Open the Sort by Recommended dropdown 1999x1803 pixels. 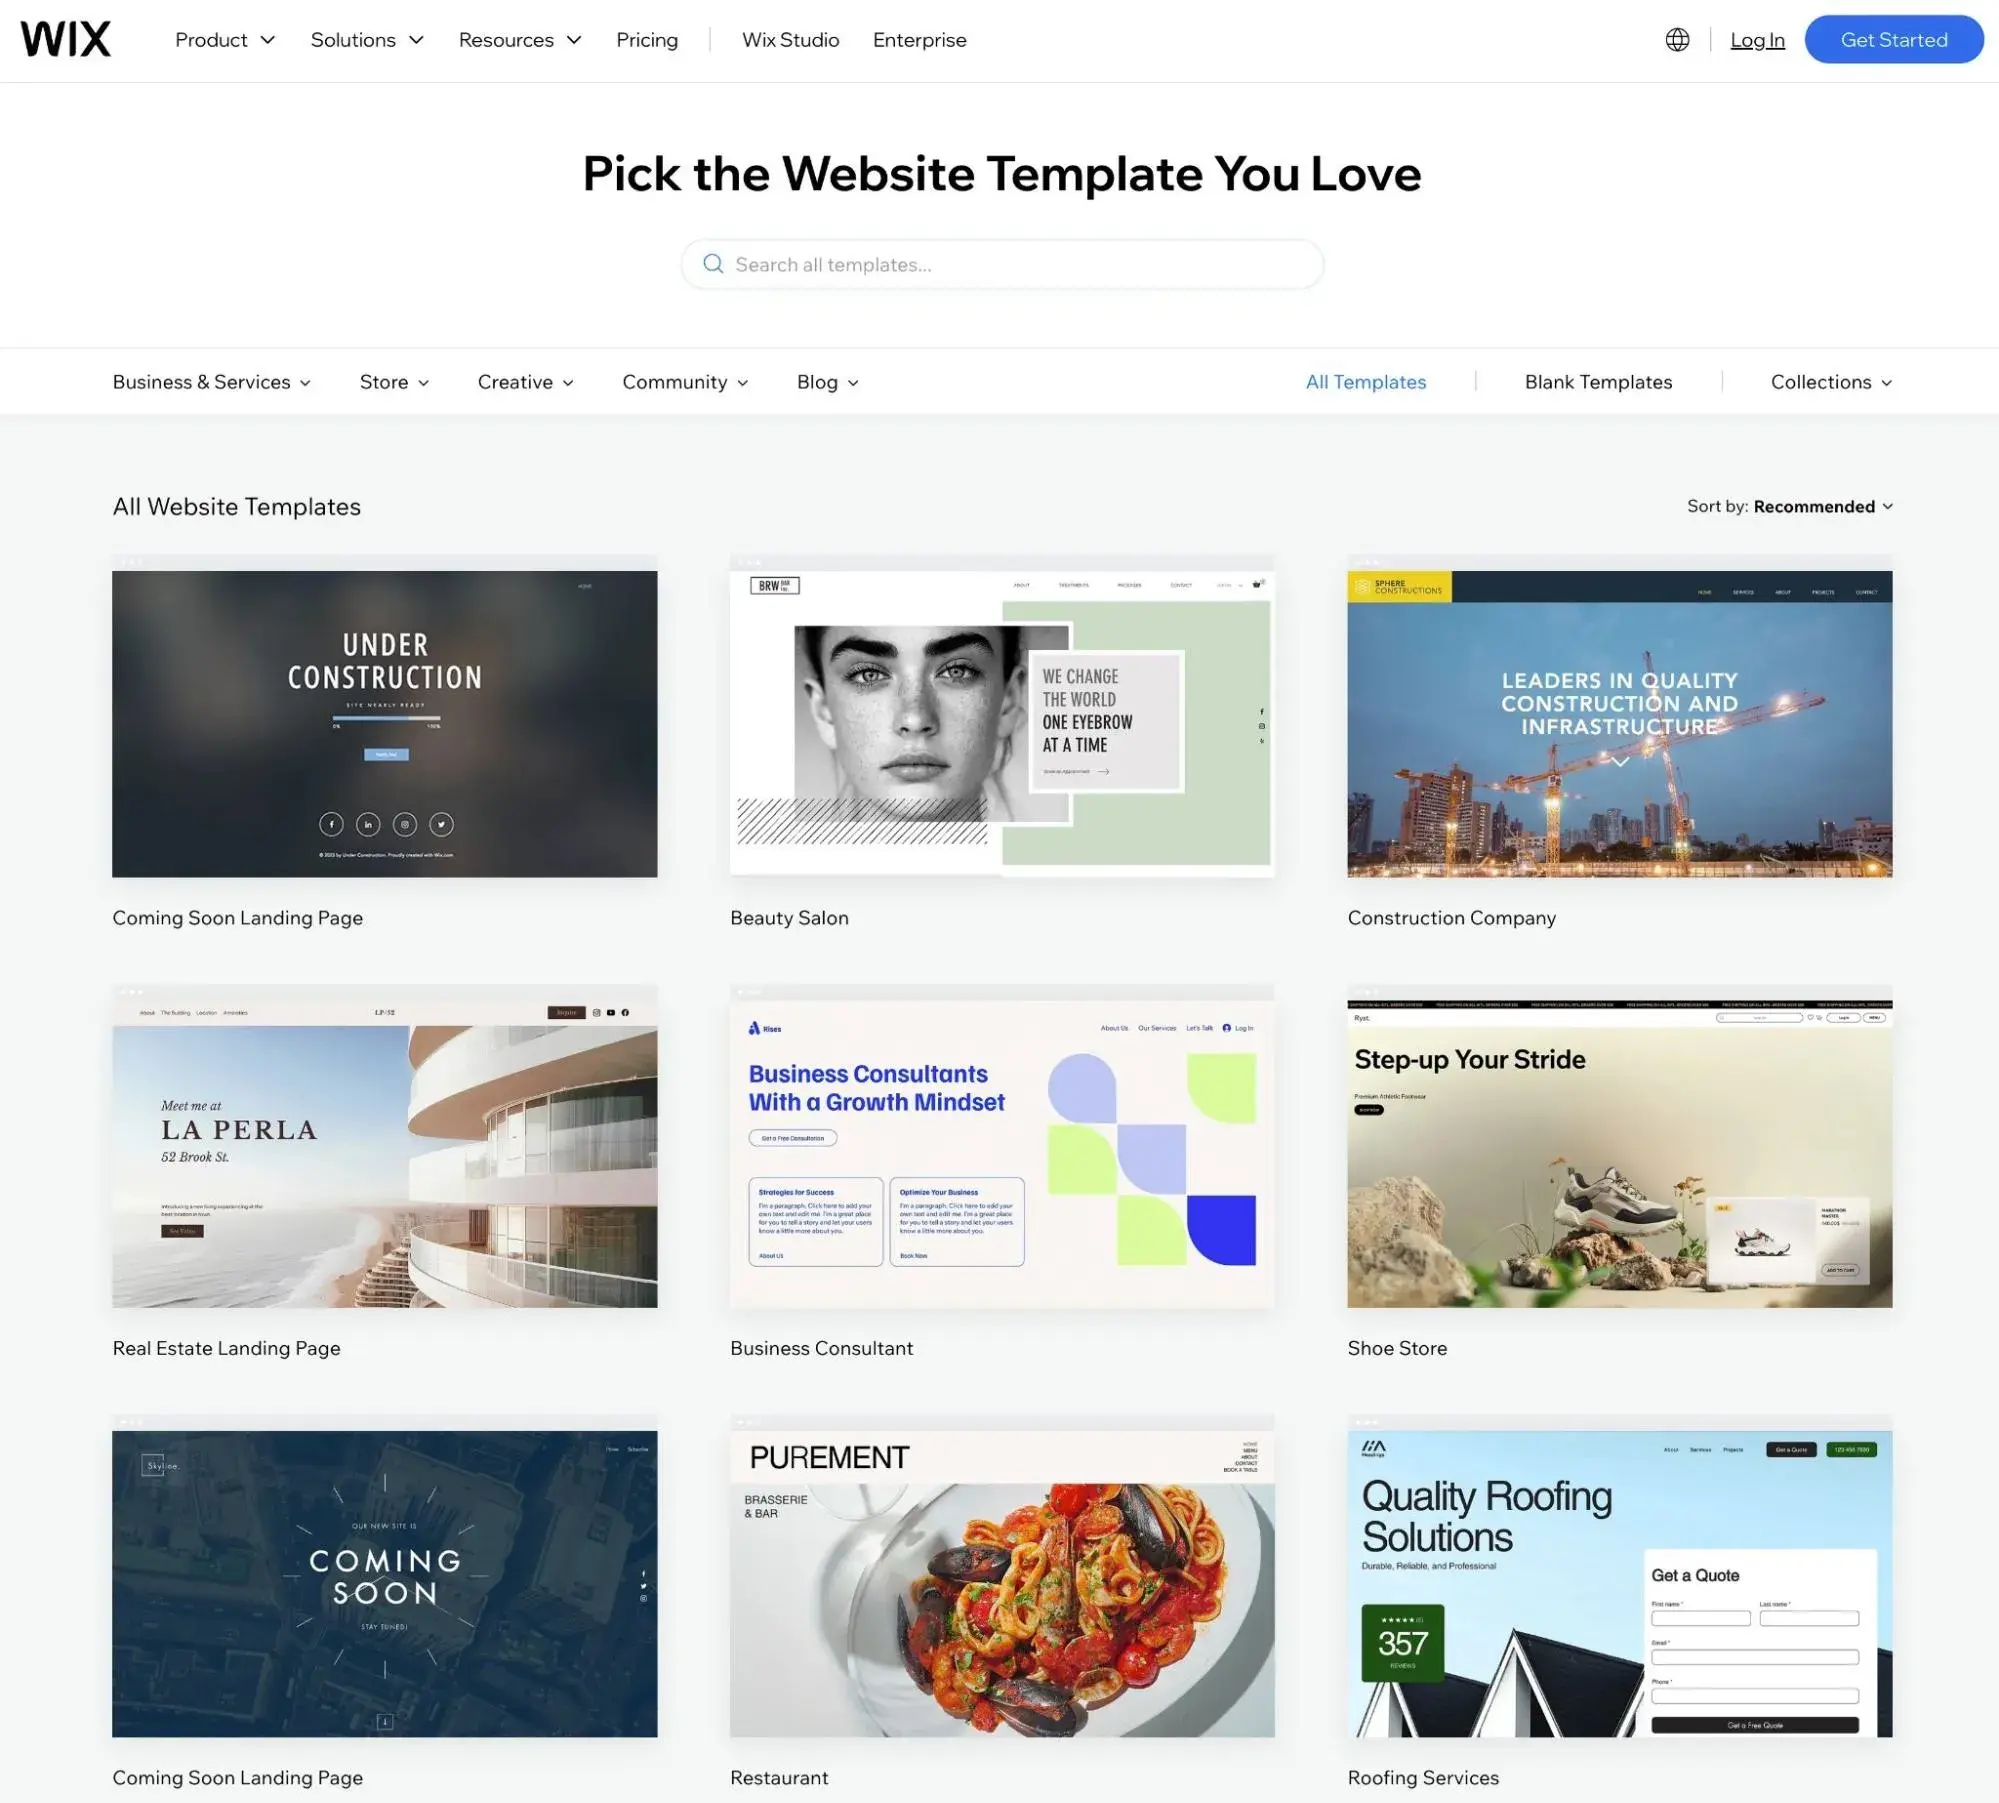(1822, 505)
